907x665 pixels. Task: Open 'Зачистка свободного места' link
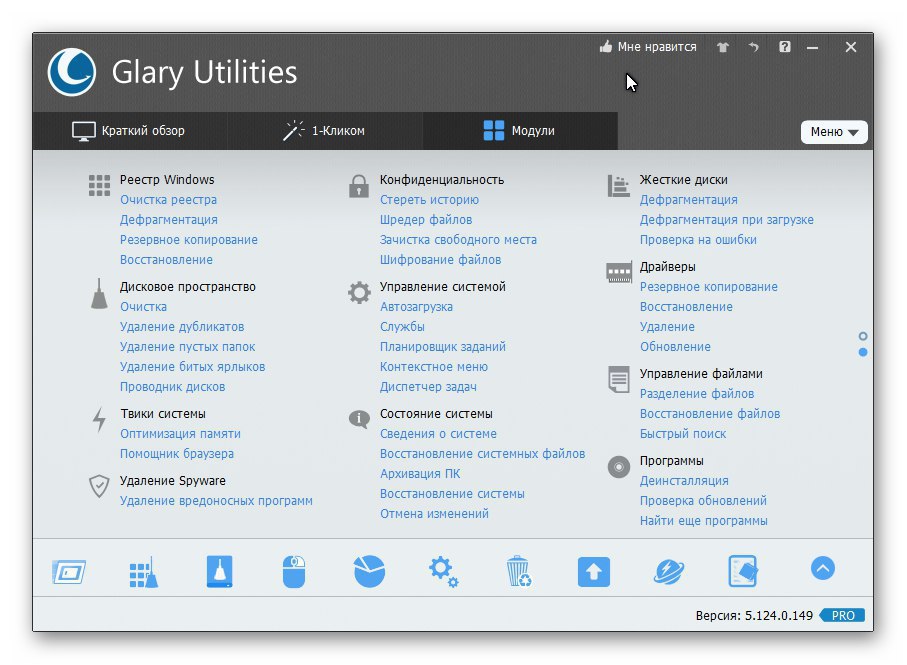point(458,239)
